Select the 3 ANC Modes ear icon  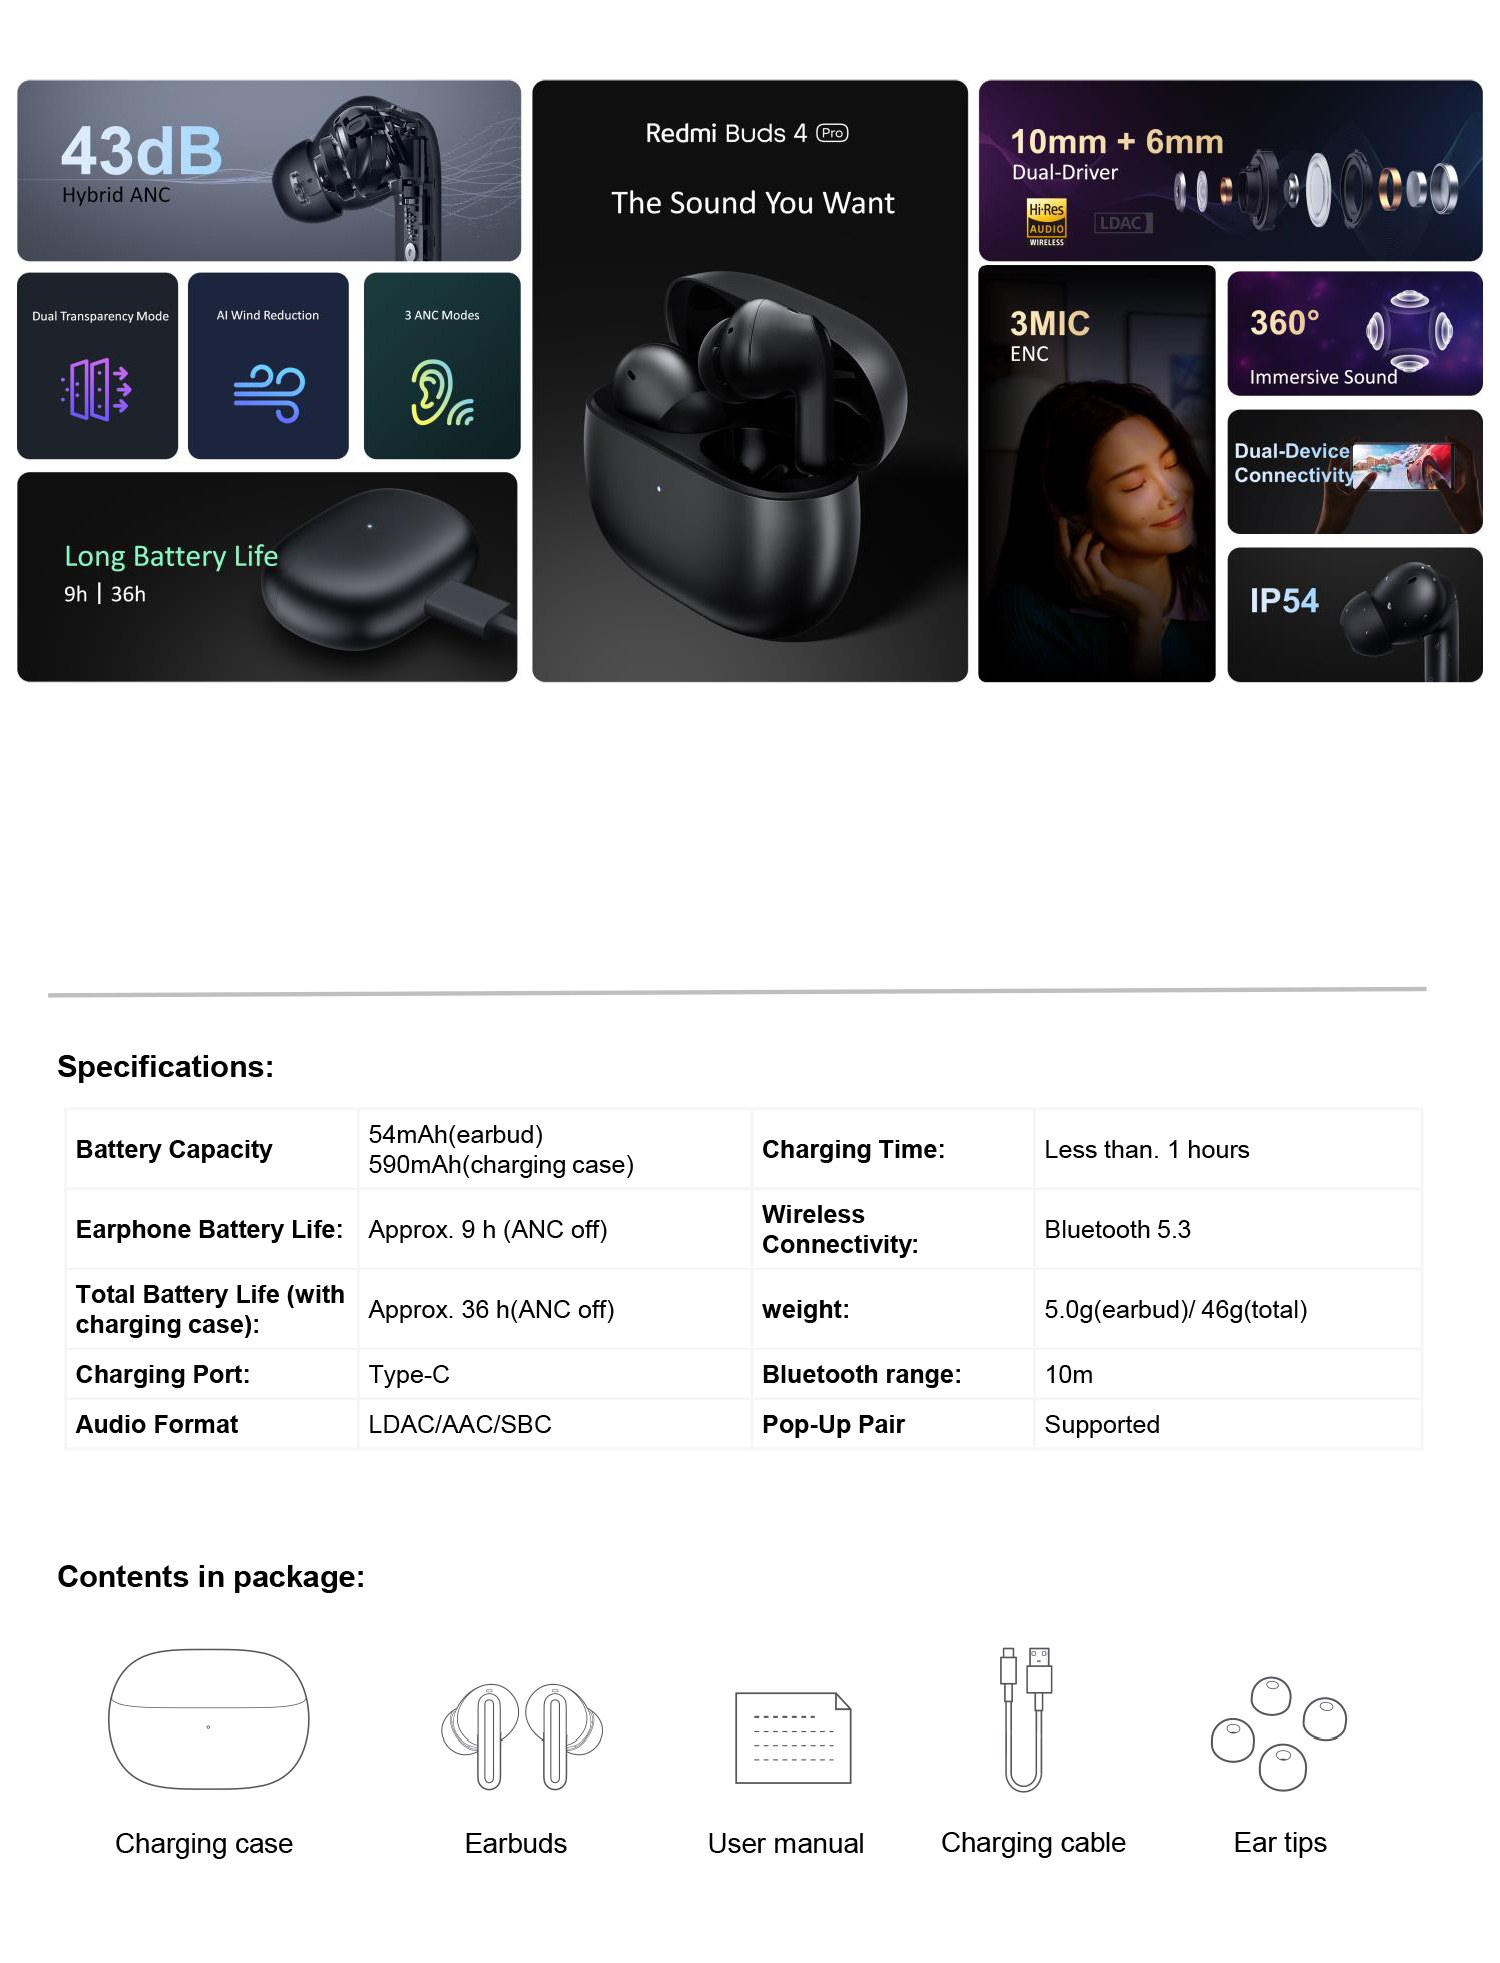441,392
